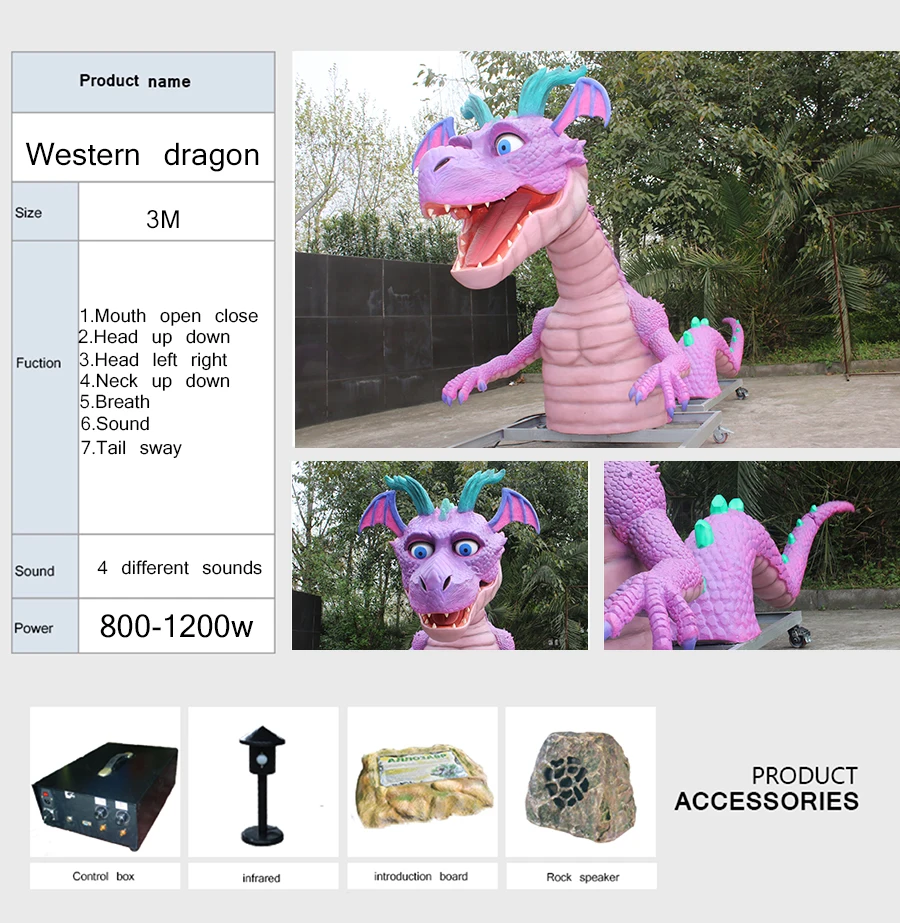
Task: Click the '3M' size value
Action: coord(163,220)
